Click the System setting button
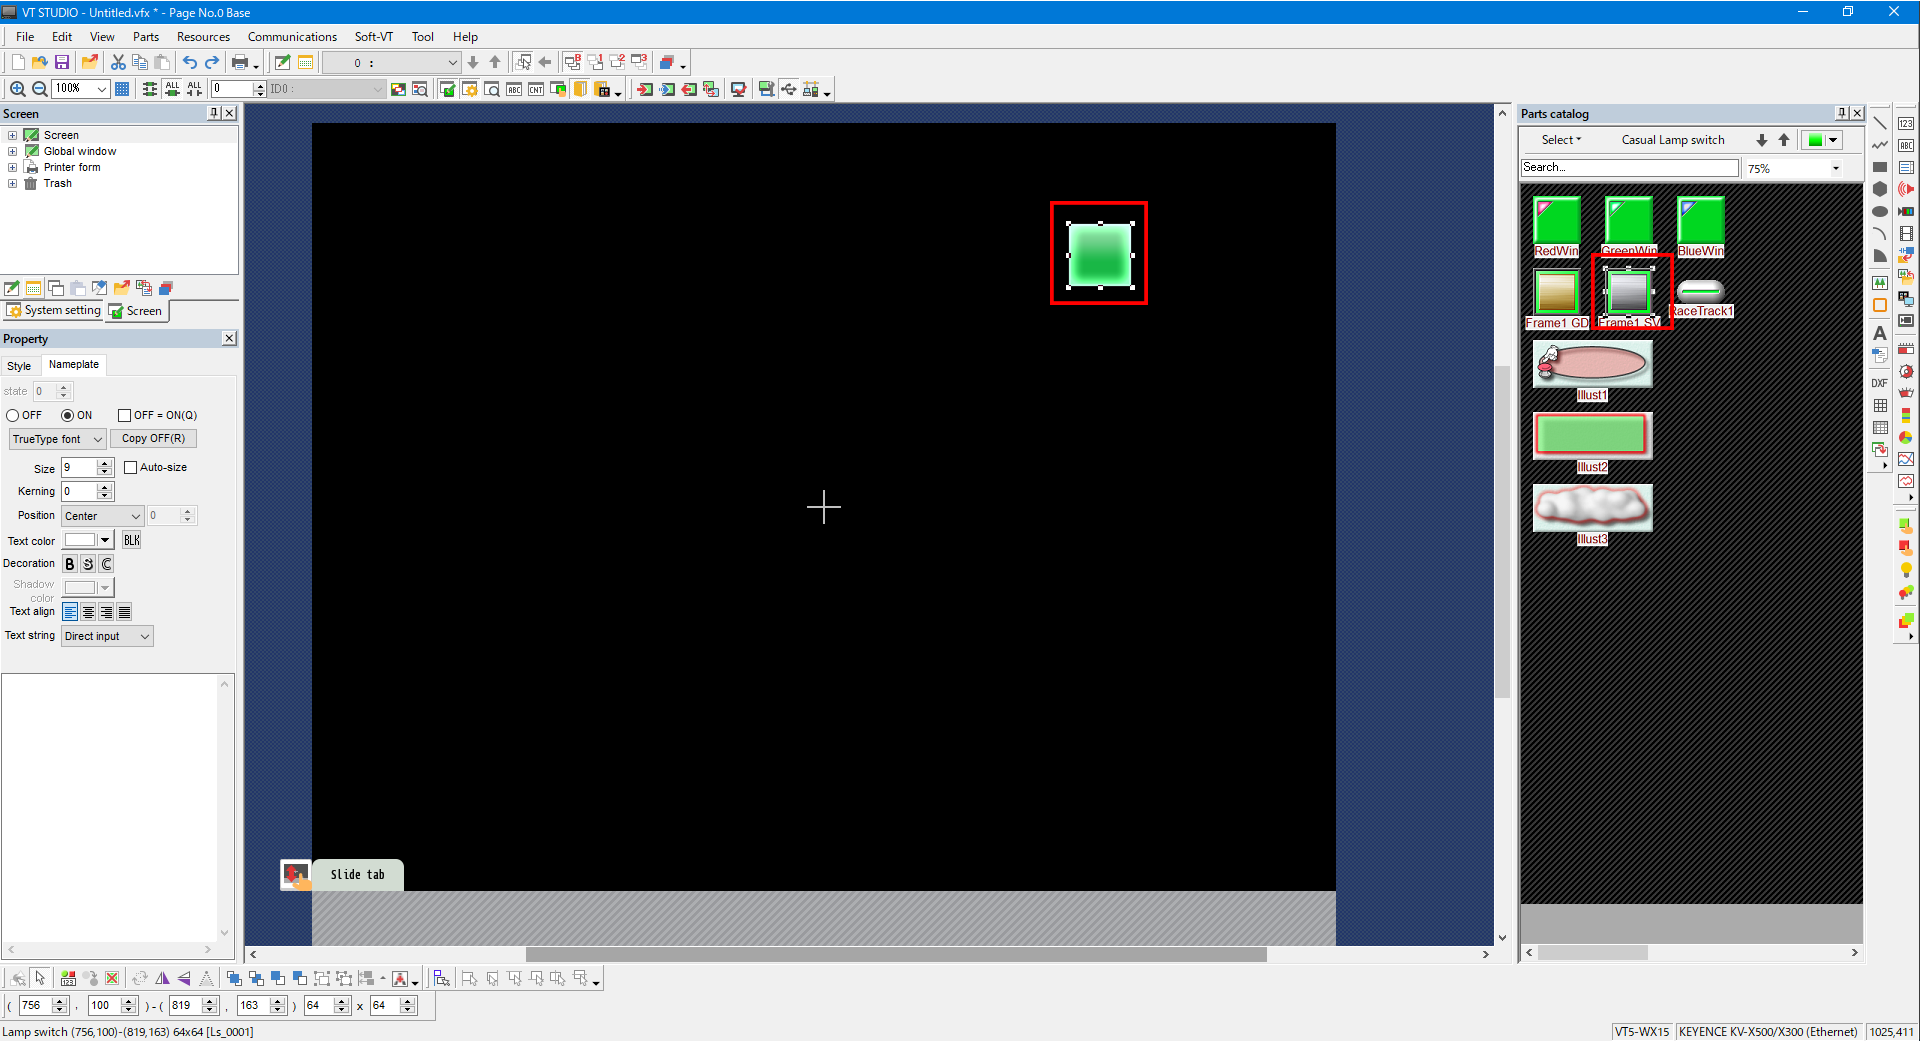This screenshot has width=1920, height=1042. [x=54, y=311]
